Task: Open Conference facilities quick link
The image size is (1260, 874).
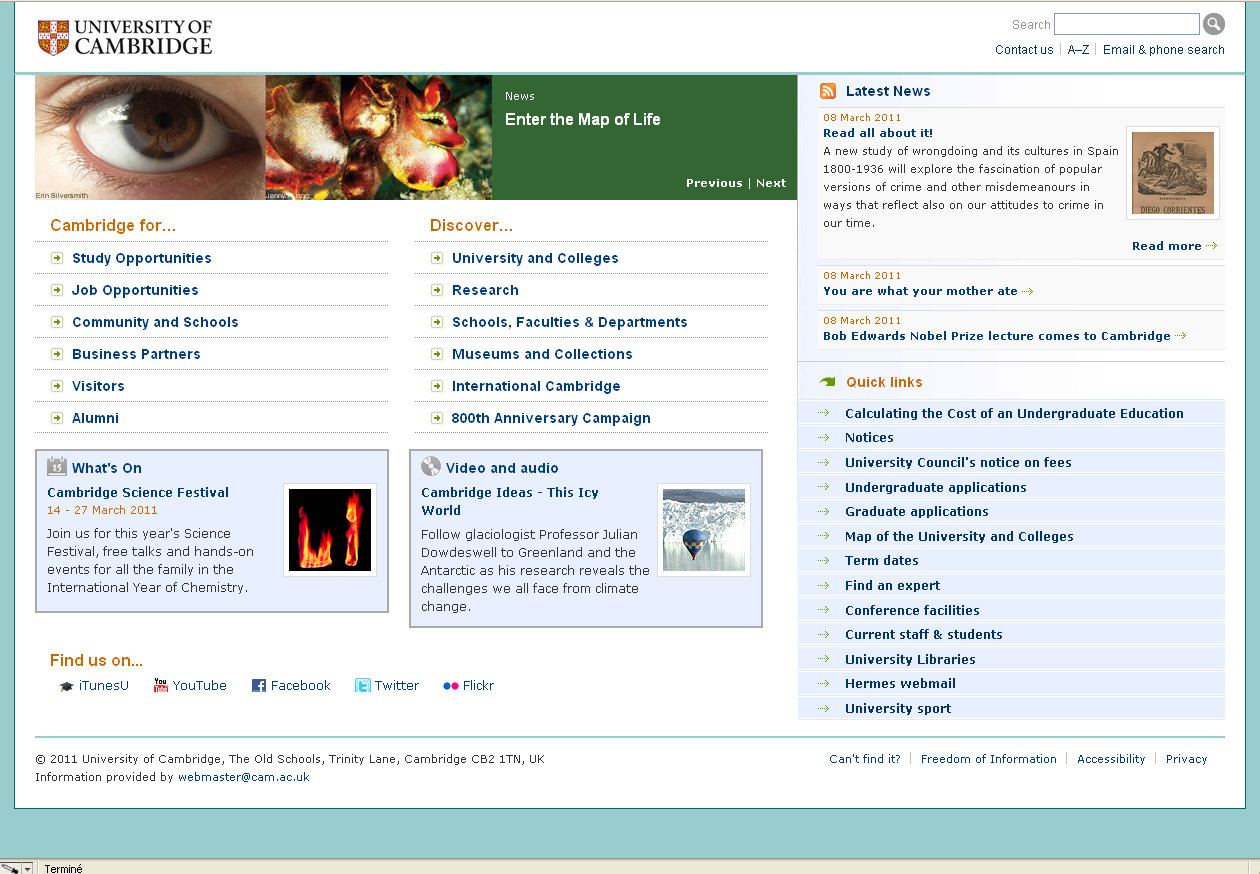Action: (912, 610)
